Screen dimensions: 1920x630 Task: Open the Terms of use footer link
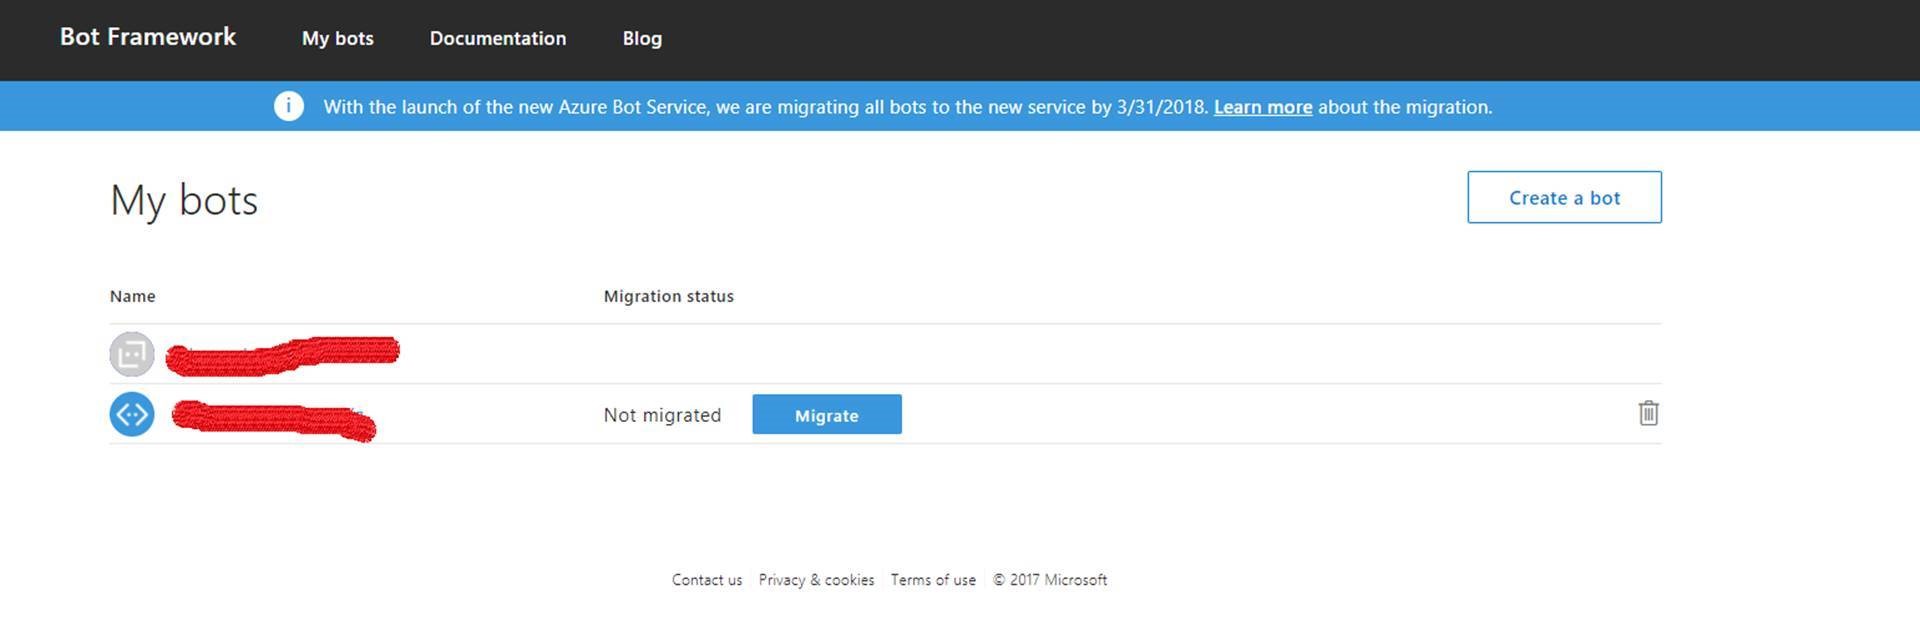[933, 580]
